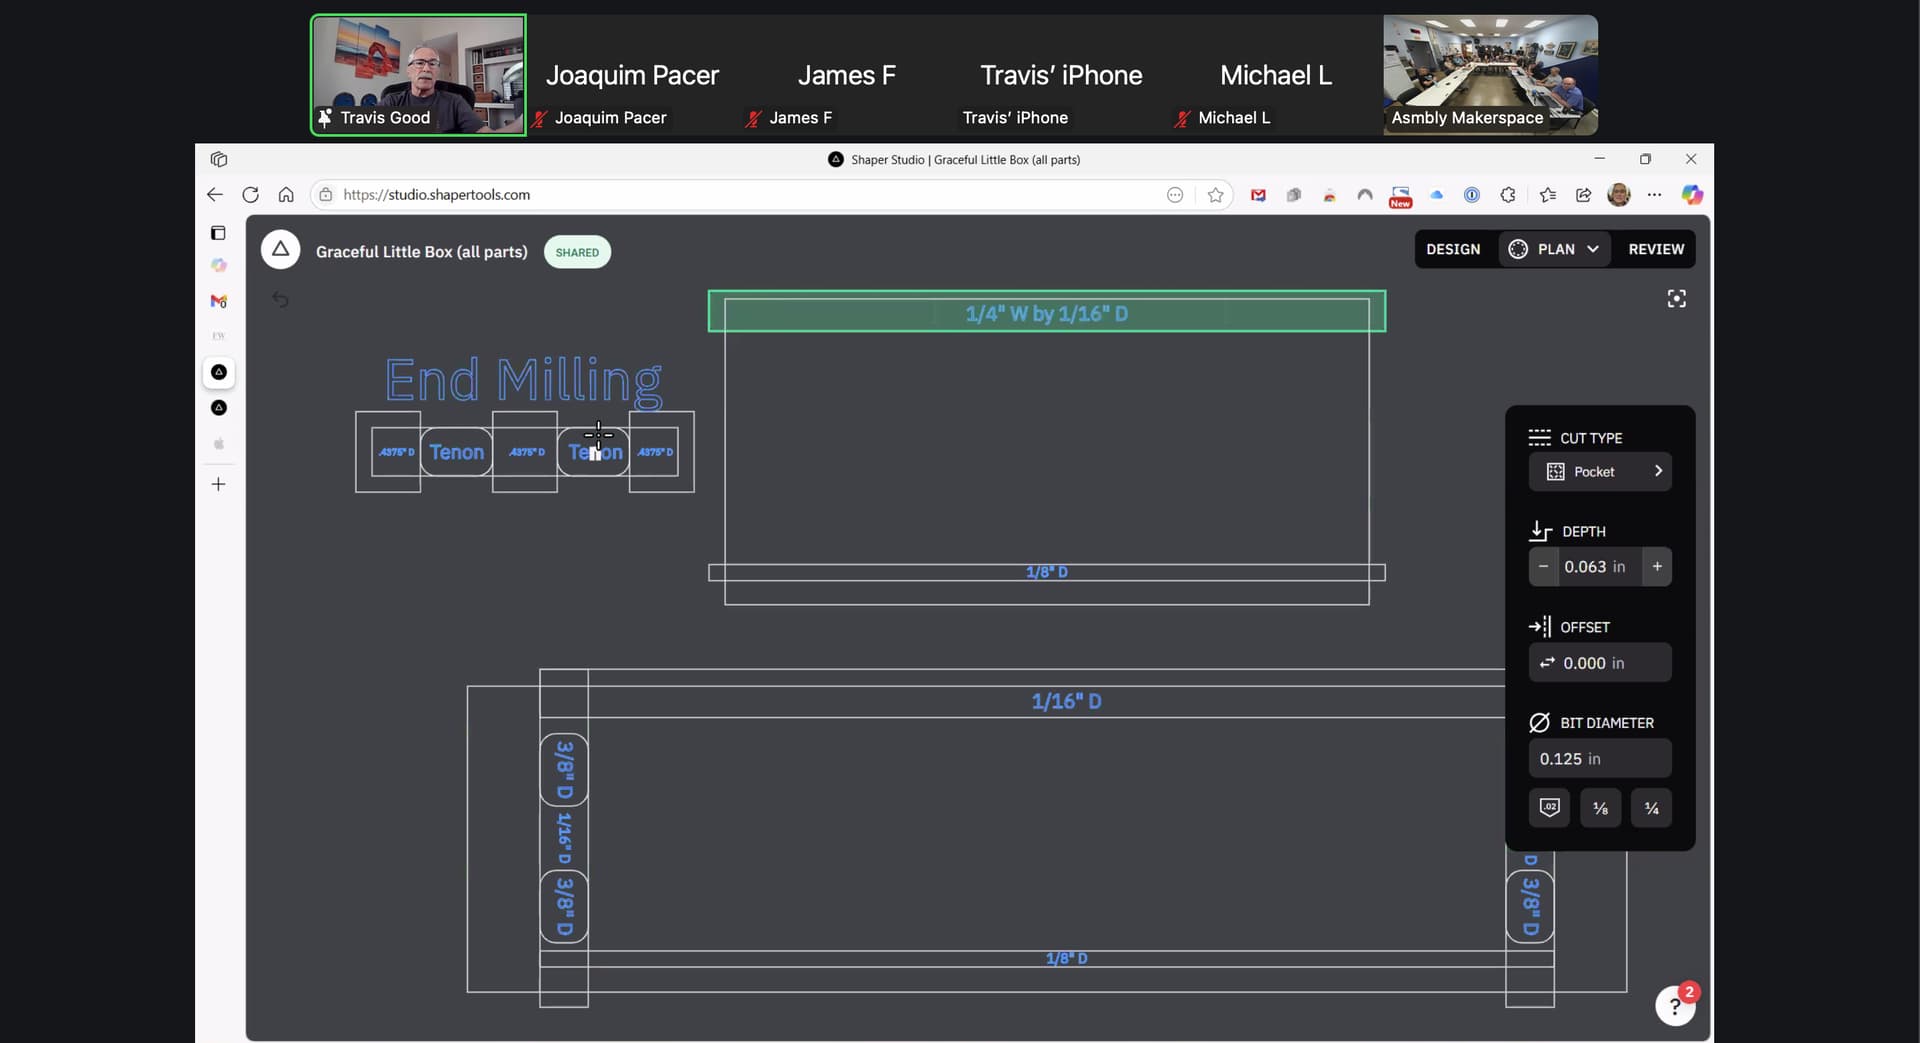Screen dimensions: 1920x1043
Task: Switch to the DESIGN mode tab
Action: pos(1453,249)
